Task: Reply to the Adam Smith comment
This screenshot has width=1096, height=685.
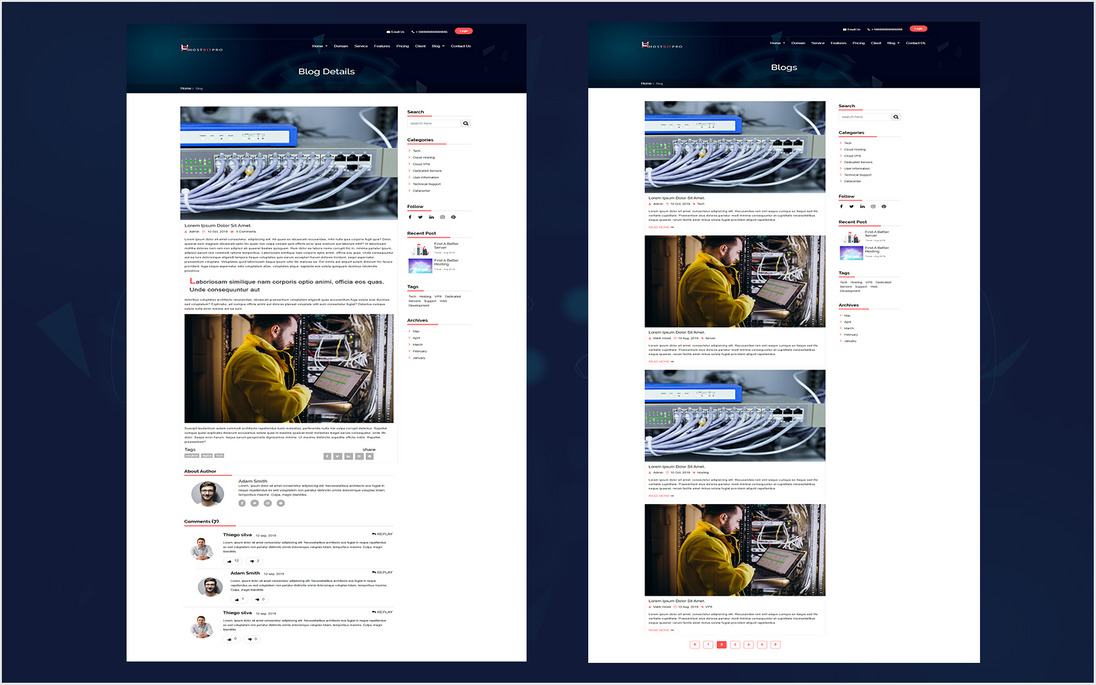Action: click(x=382, y=572)
